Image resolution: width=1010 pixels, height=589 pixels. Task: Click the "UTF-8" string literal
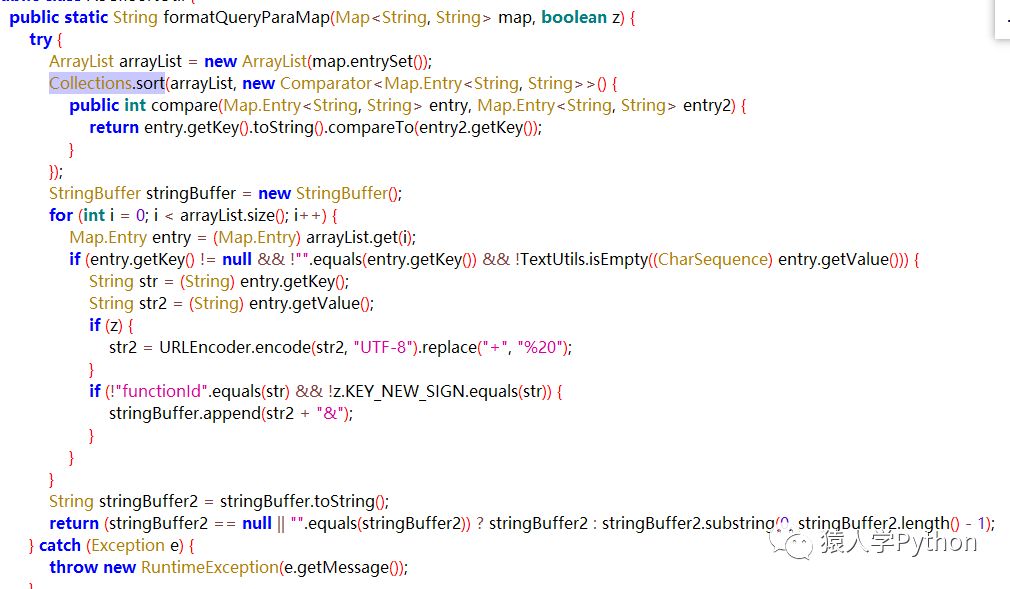click(383, 347)
